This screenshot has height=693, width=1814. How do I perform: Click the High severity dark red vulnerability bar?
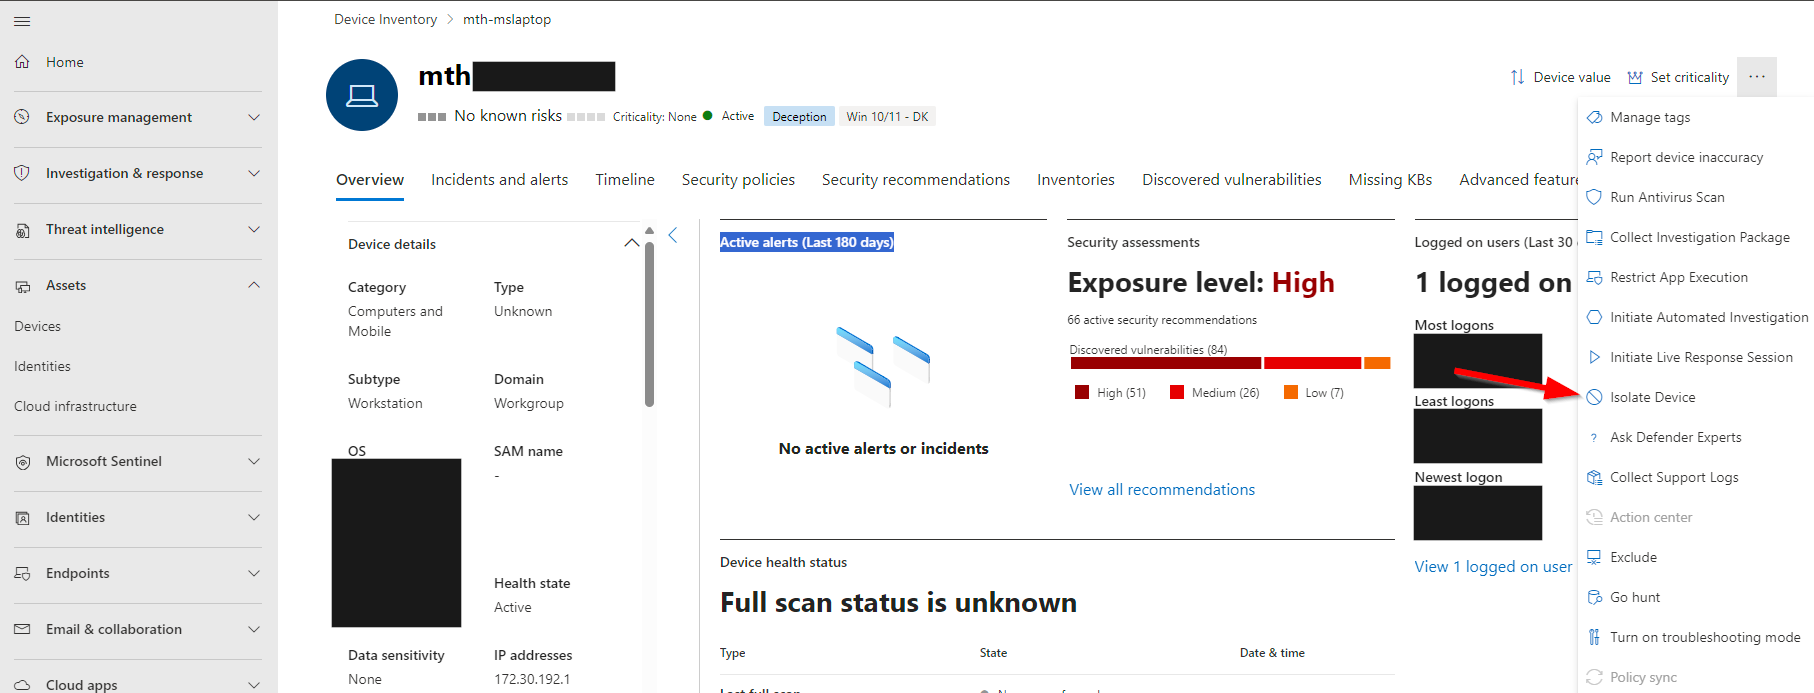(x=1166, y=363)
